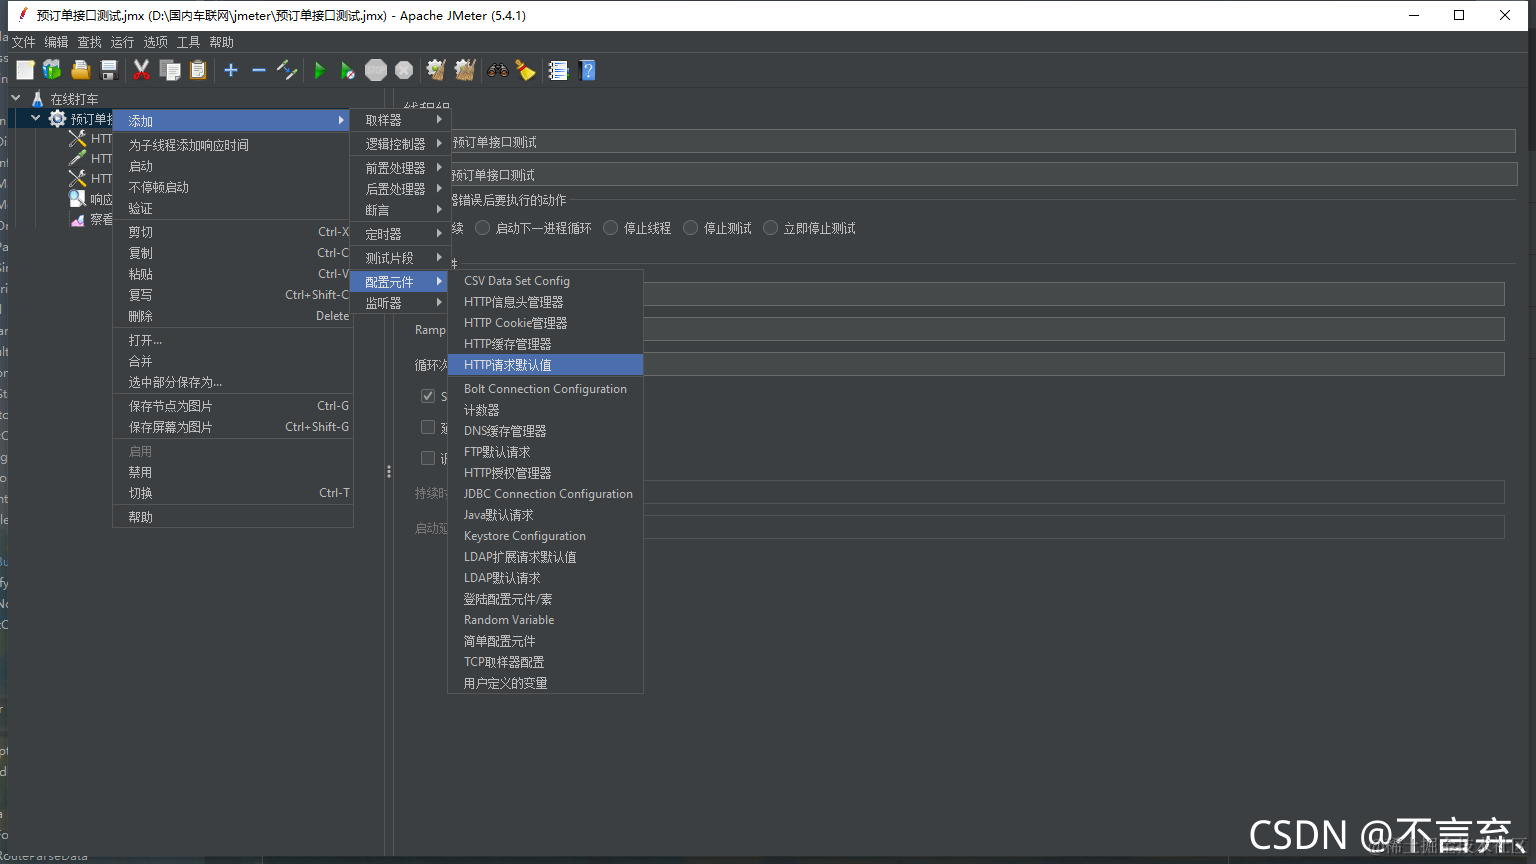This screenshot has width=1536, height=864.
Task: Toggle the checked checkbox below loop count
Action: pyautogui.click(x=428, y=396)
